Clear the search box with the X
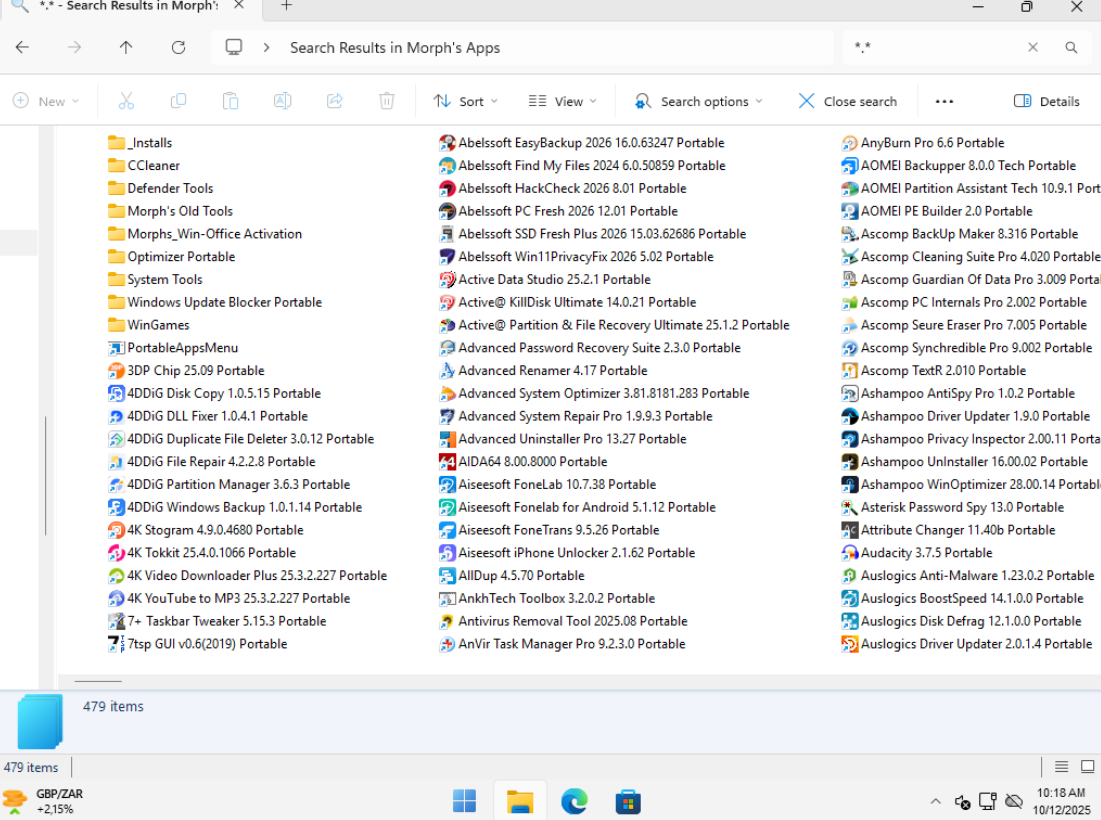 (x=1033, y=47)
